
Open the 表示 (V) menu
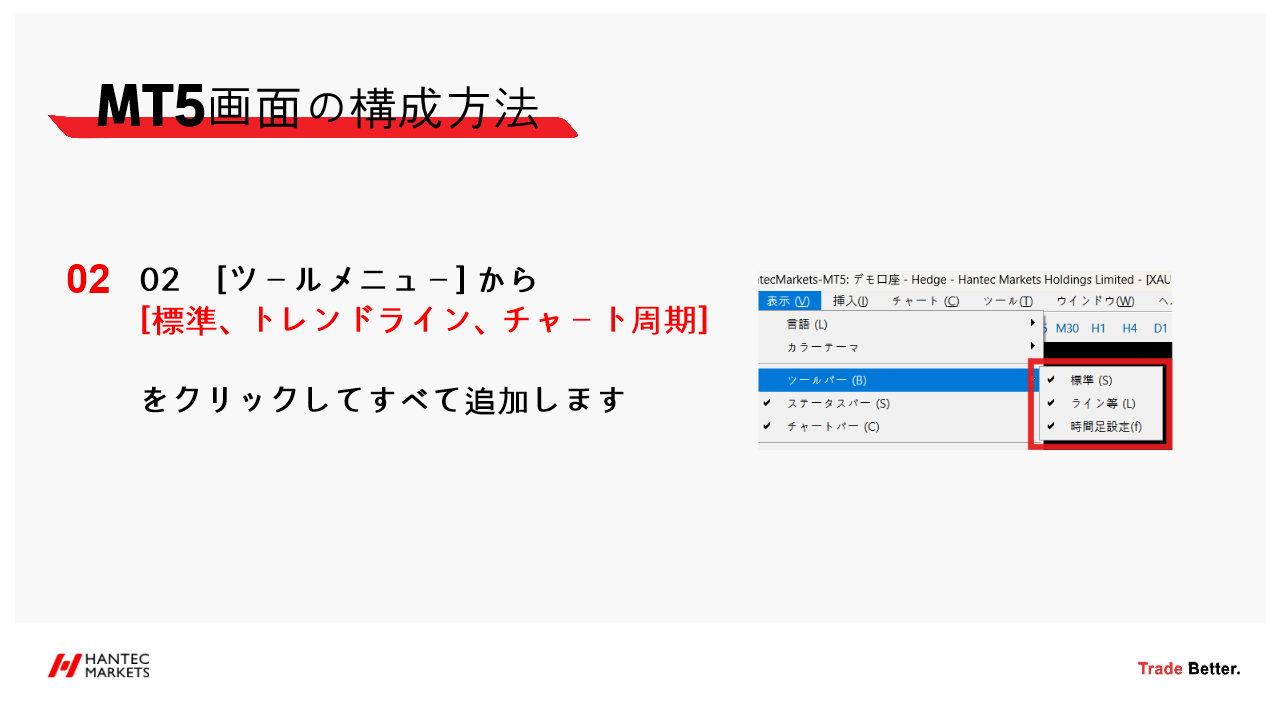pos(789,301)
